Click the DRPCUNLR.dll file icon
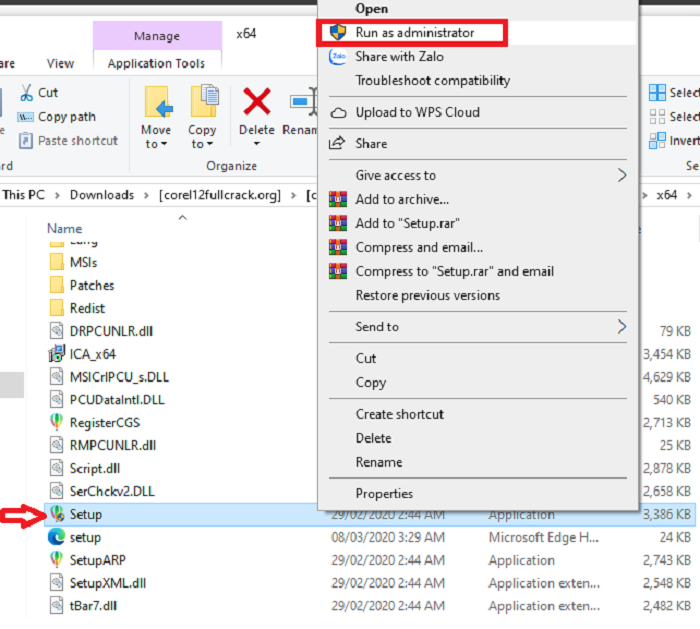The width and height of the screenshot is (700, 629). click(56, 331)
